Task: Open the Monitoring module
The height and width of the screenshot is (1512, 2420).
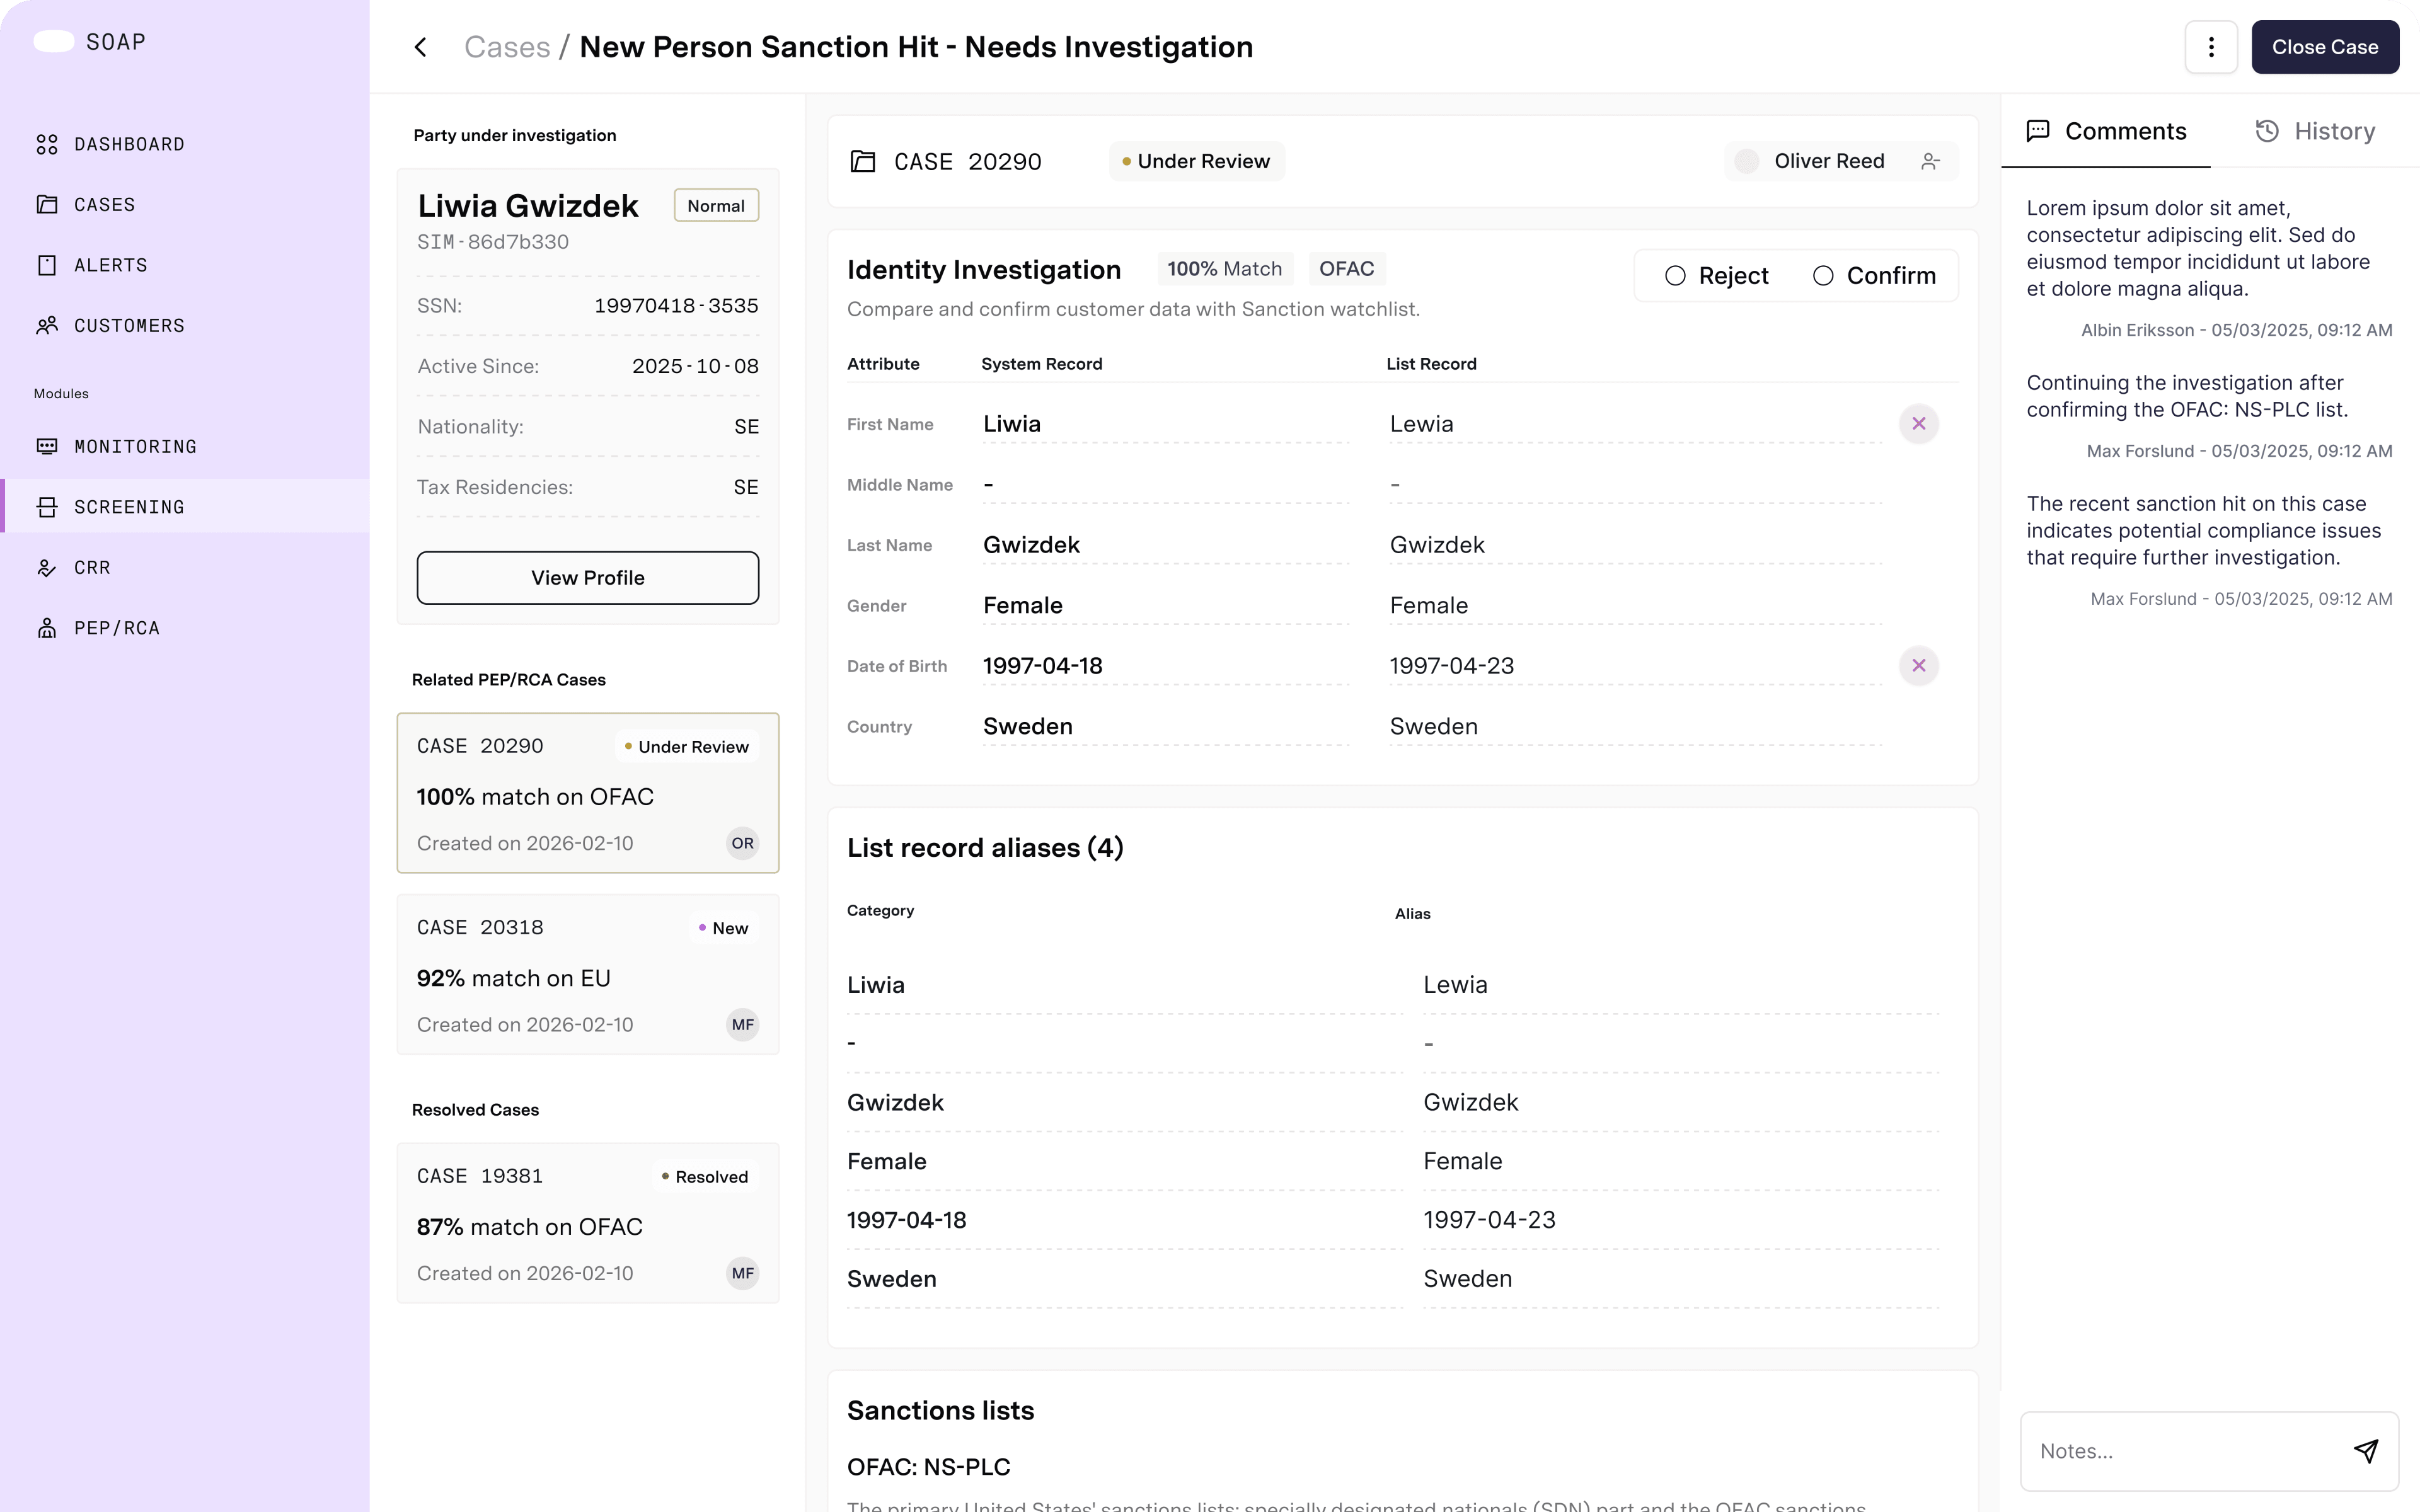Action: point(135,446)
